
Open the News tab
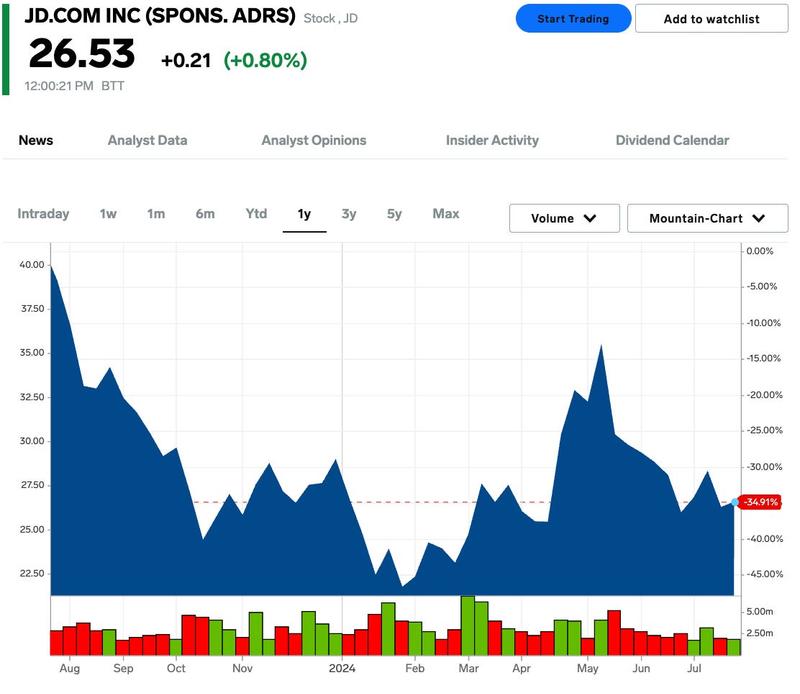pyautogui.click(x=36, y=140)
